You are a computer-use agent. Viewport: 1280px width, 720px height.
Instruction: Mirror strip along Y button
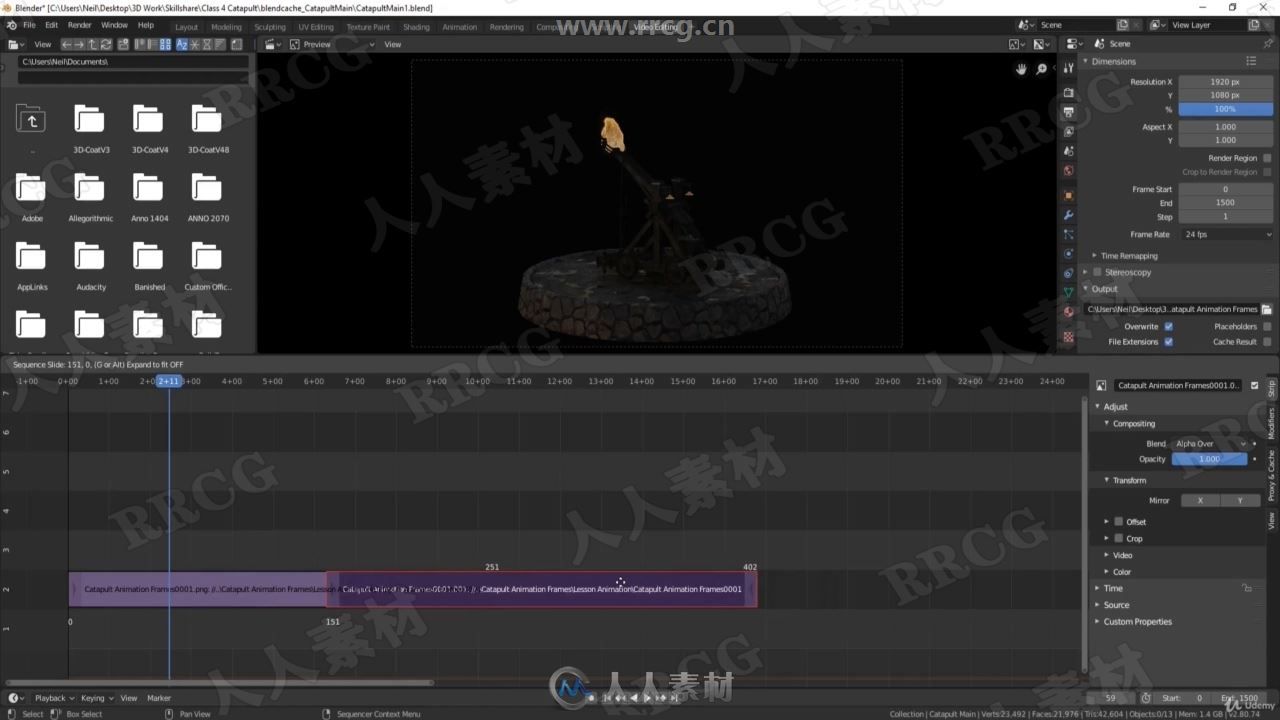[1240, 500]
